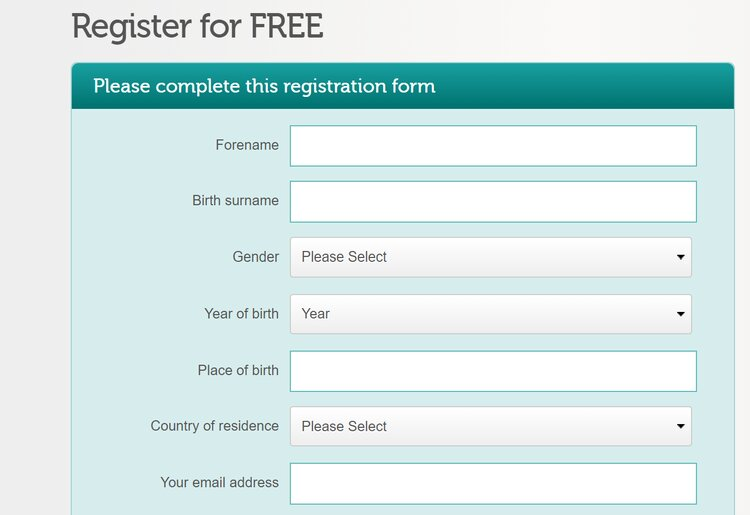
Task: Focus the Birth surname input box
Action: [492, 201]
